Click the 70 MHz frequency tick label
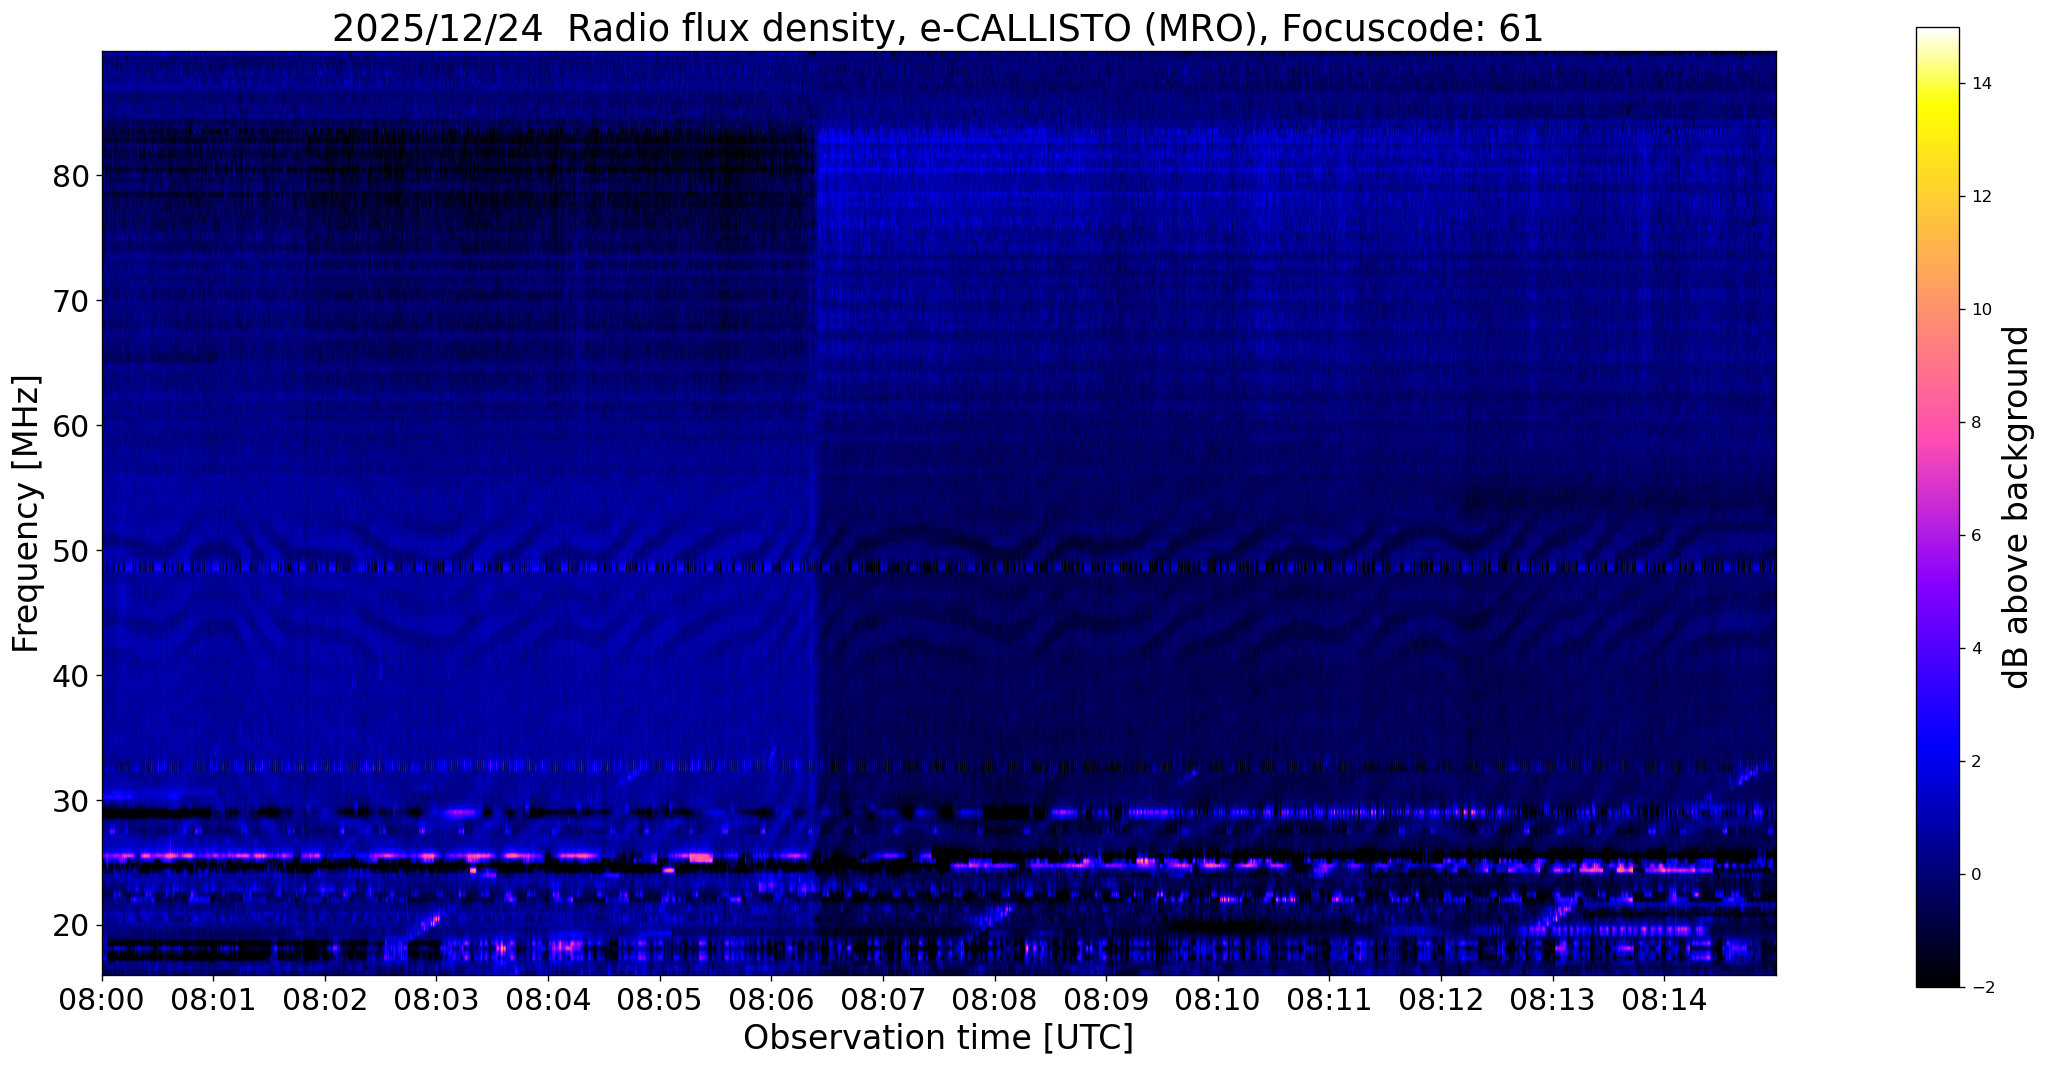 [x=71, y=301]
